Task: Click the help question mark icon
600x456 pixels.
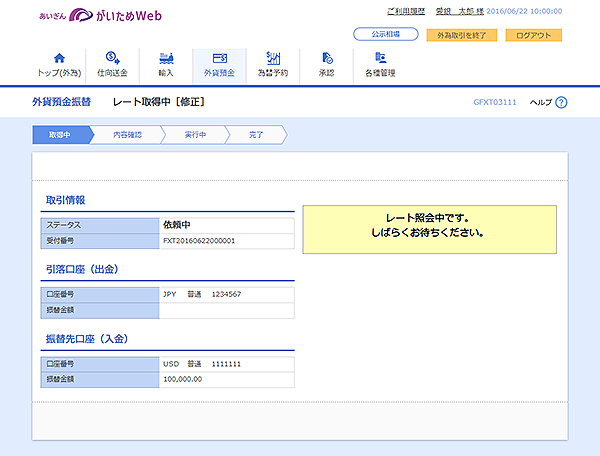Action: [x=561, y=102]
